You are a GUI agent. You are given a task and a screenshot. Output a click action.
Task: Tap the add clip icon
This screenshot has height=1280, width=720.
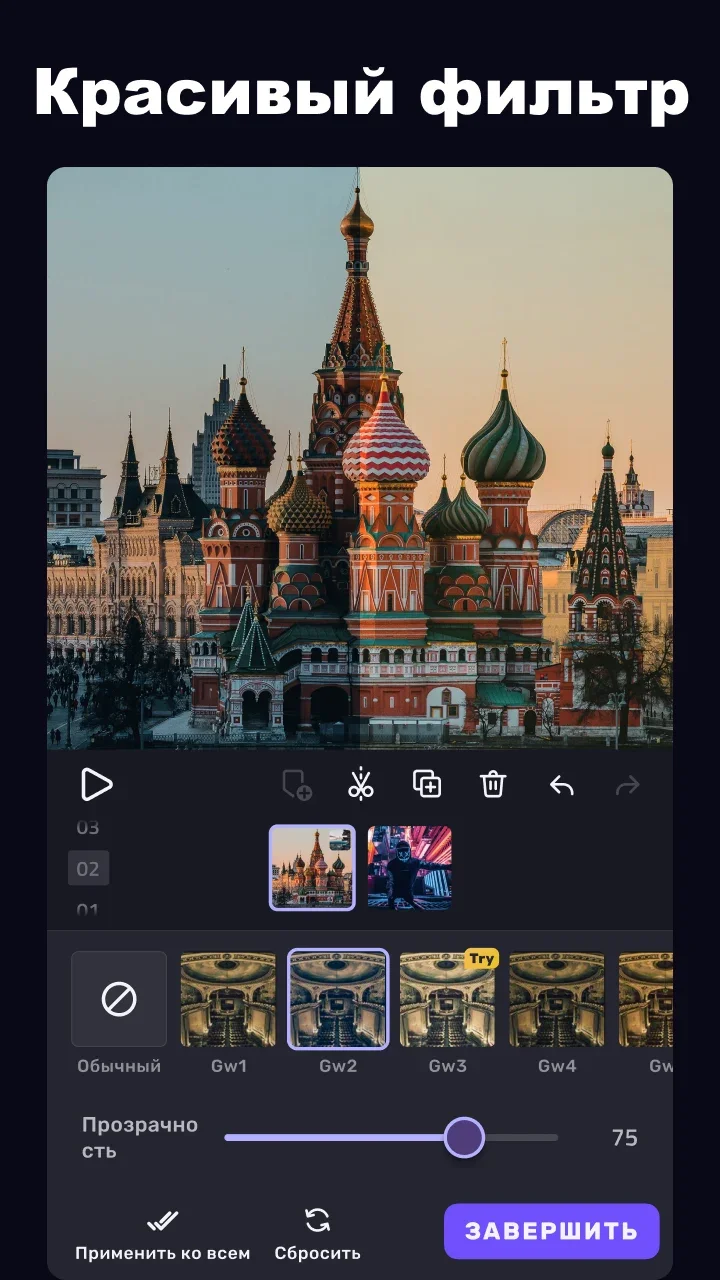pyautogui.click(x=297, y=786)
